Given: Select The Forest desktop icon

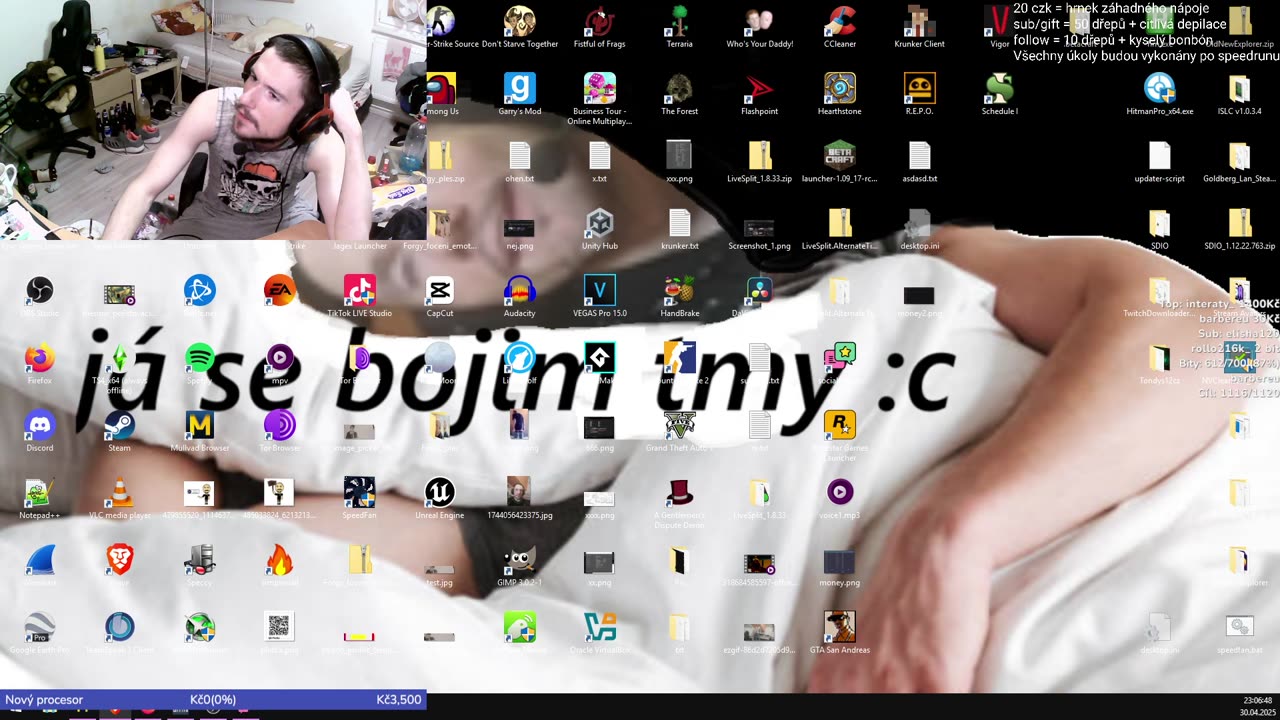Looking at the screenshot, I should tap(680, 93).
